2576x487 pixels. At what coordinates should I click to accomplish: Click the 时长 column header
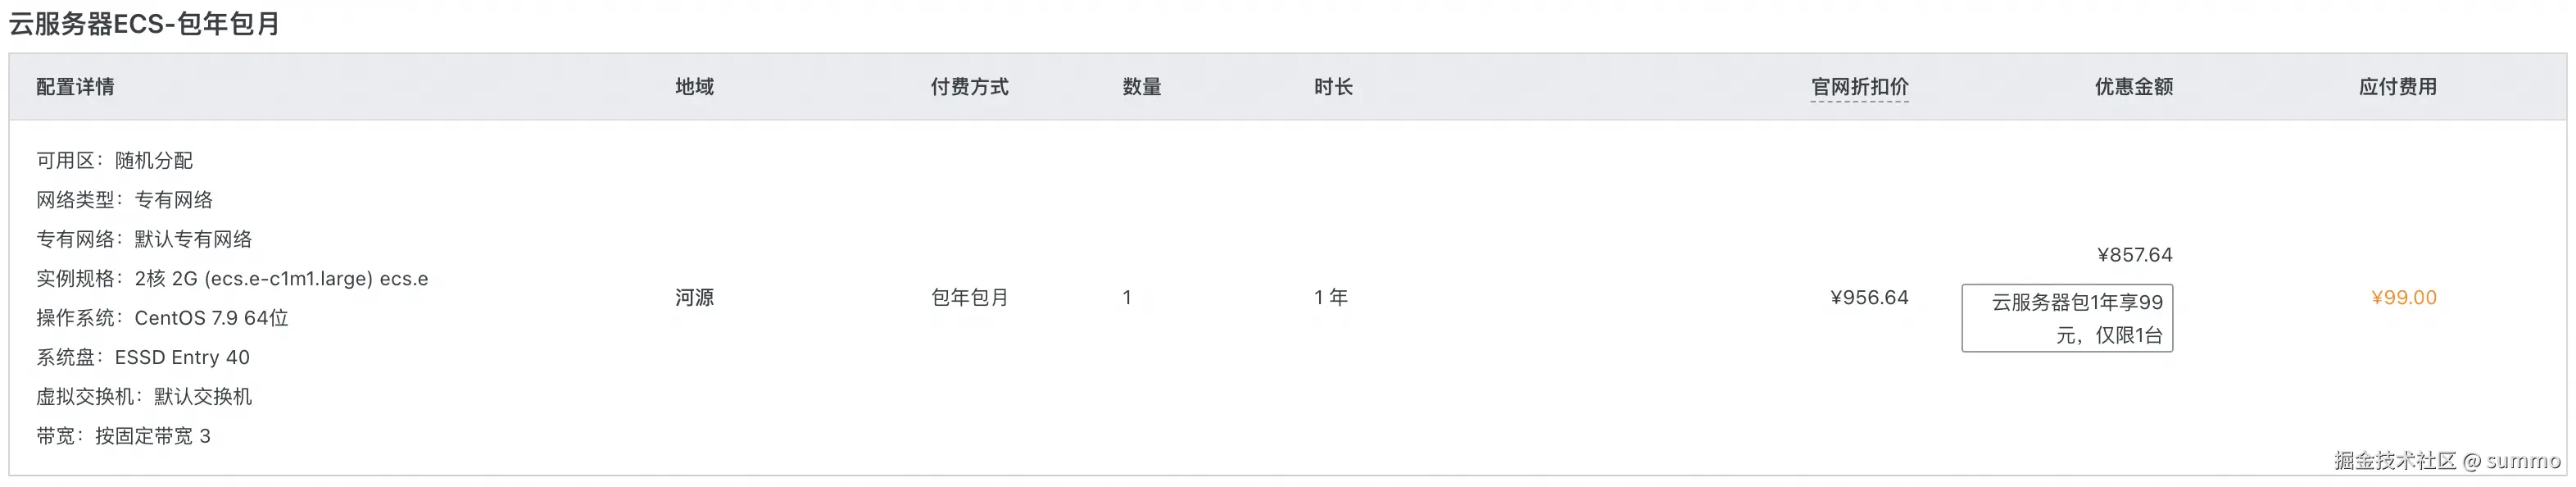coord(1333,87)
